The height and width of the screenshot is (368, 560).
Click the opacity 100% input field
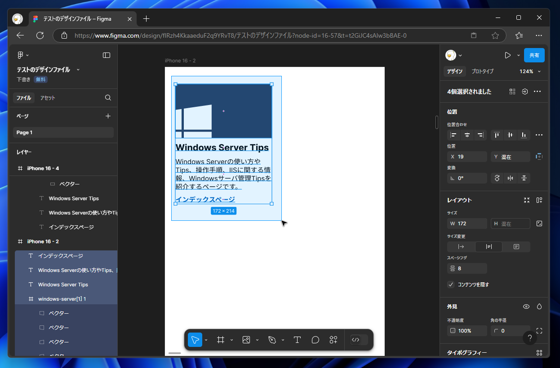pyautogui.click(x=467, y=331)
